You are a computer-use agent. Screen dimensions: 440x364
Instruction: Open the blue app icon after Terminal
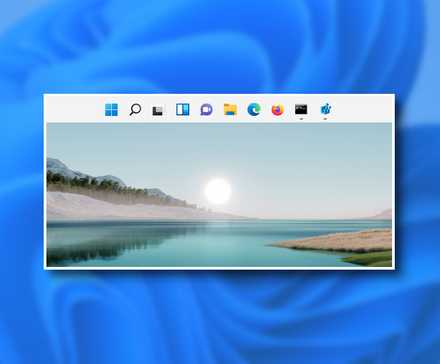tap(325, 109)
